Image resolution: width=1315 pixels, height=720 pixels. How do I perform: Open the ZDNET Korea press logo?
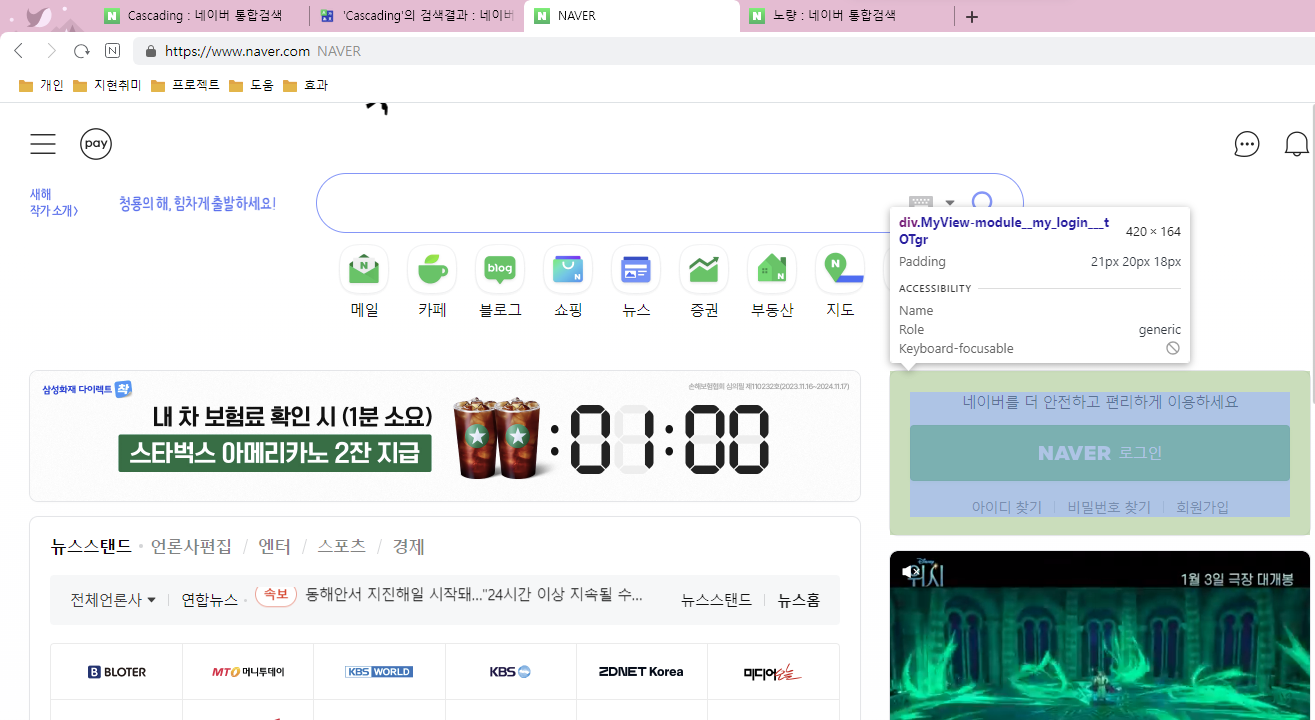click(x=641, y=672)
